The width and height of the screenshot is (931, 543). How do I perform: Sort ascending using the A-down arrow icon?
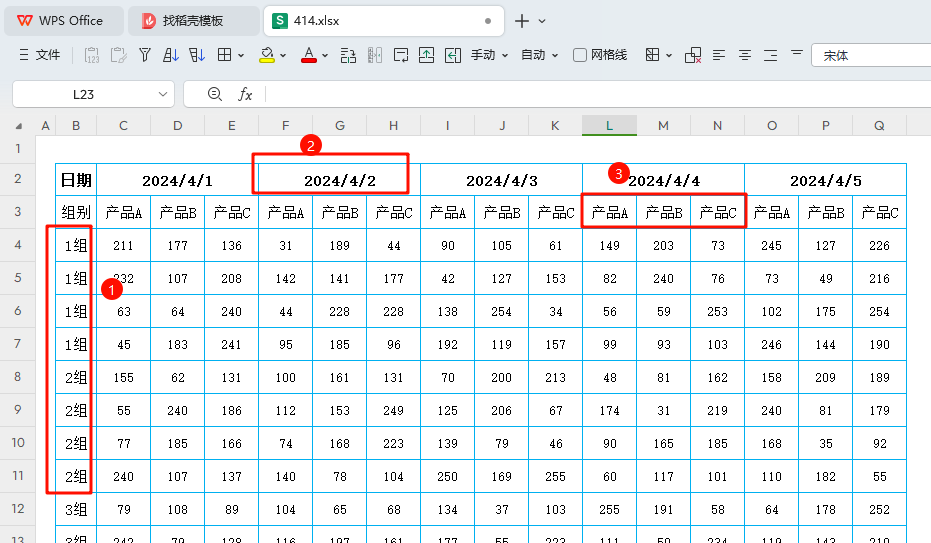170,55
